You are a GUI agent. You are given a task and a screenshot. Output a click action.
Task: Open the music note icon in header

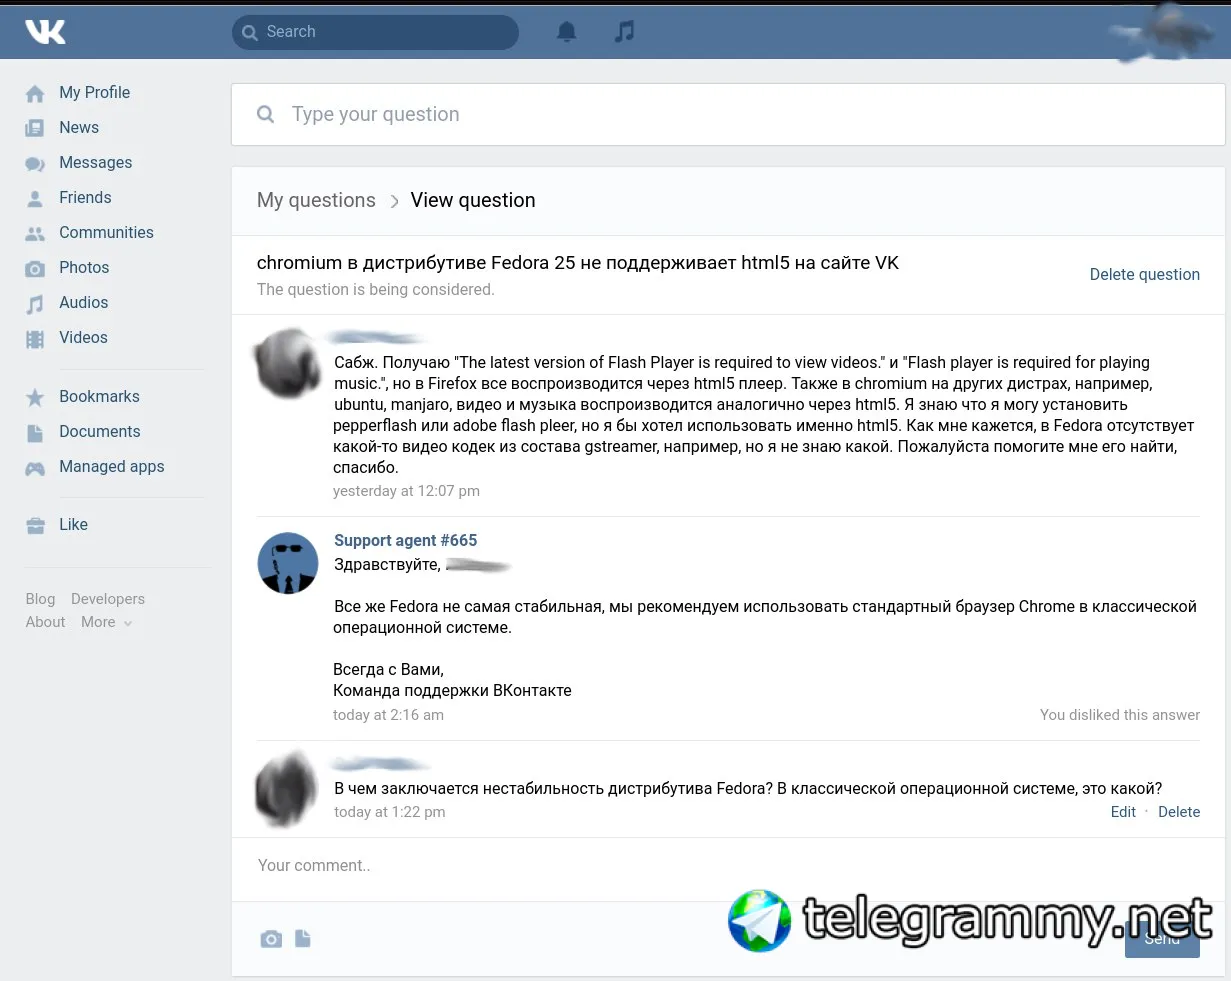[624, 32]
